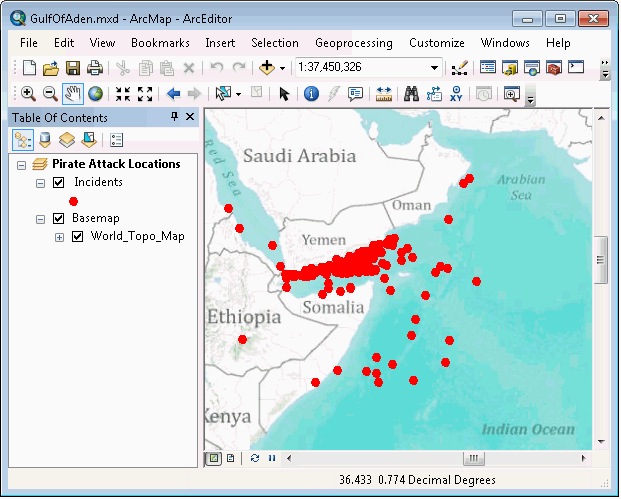The width and height of the screenshot is (621, 499).
Task: List layers by source
Action: pos(45,140)
